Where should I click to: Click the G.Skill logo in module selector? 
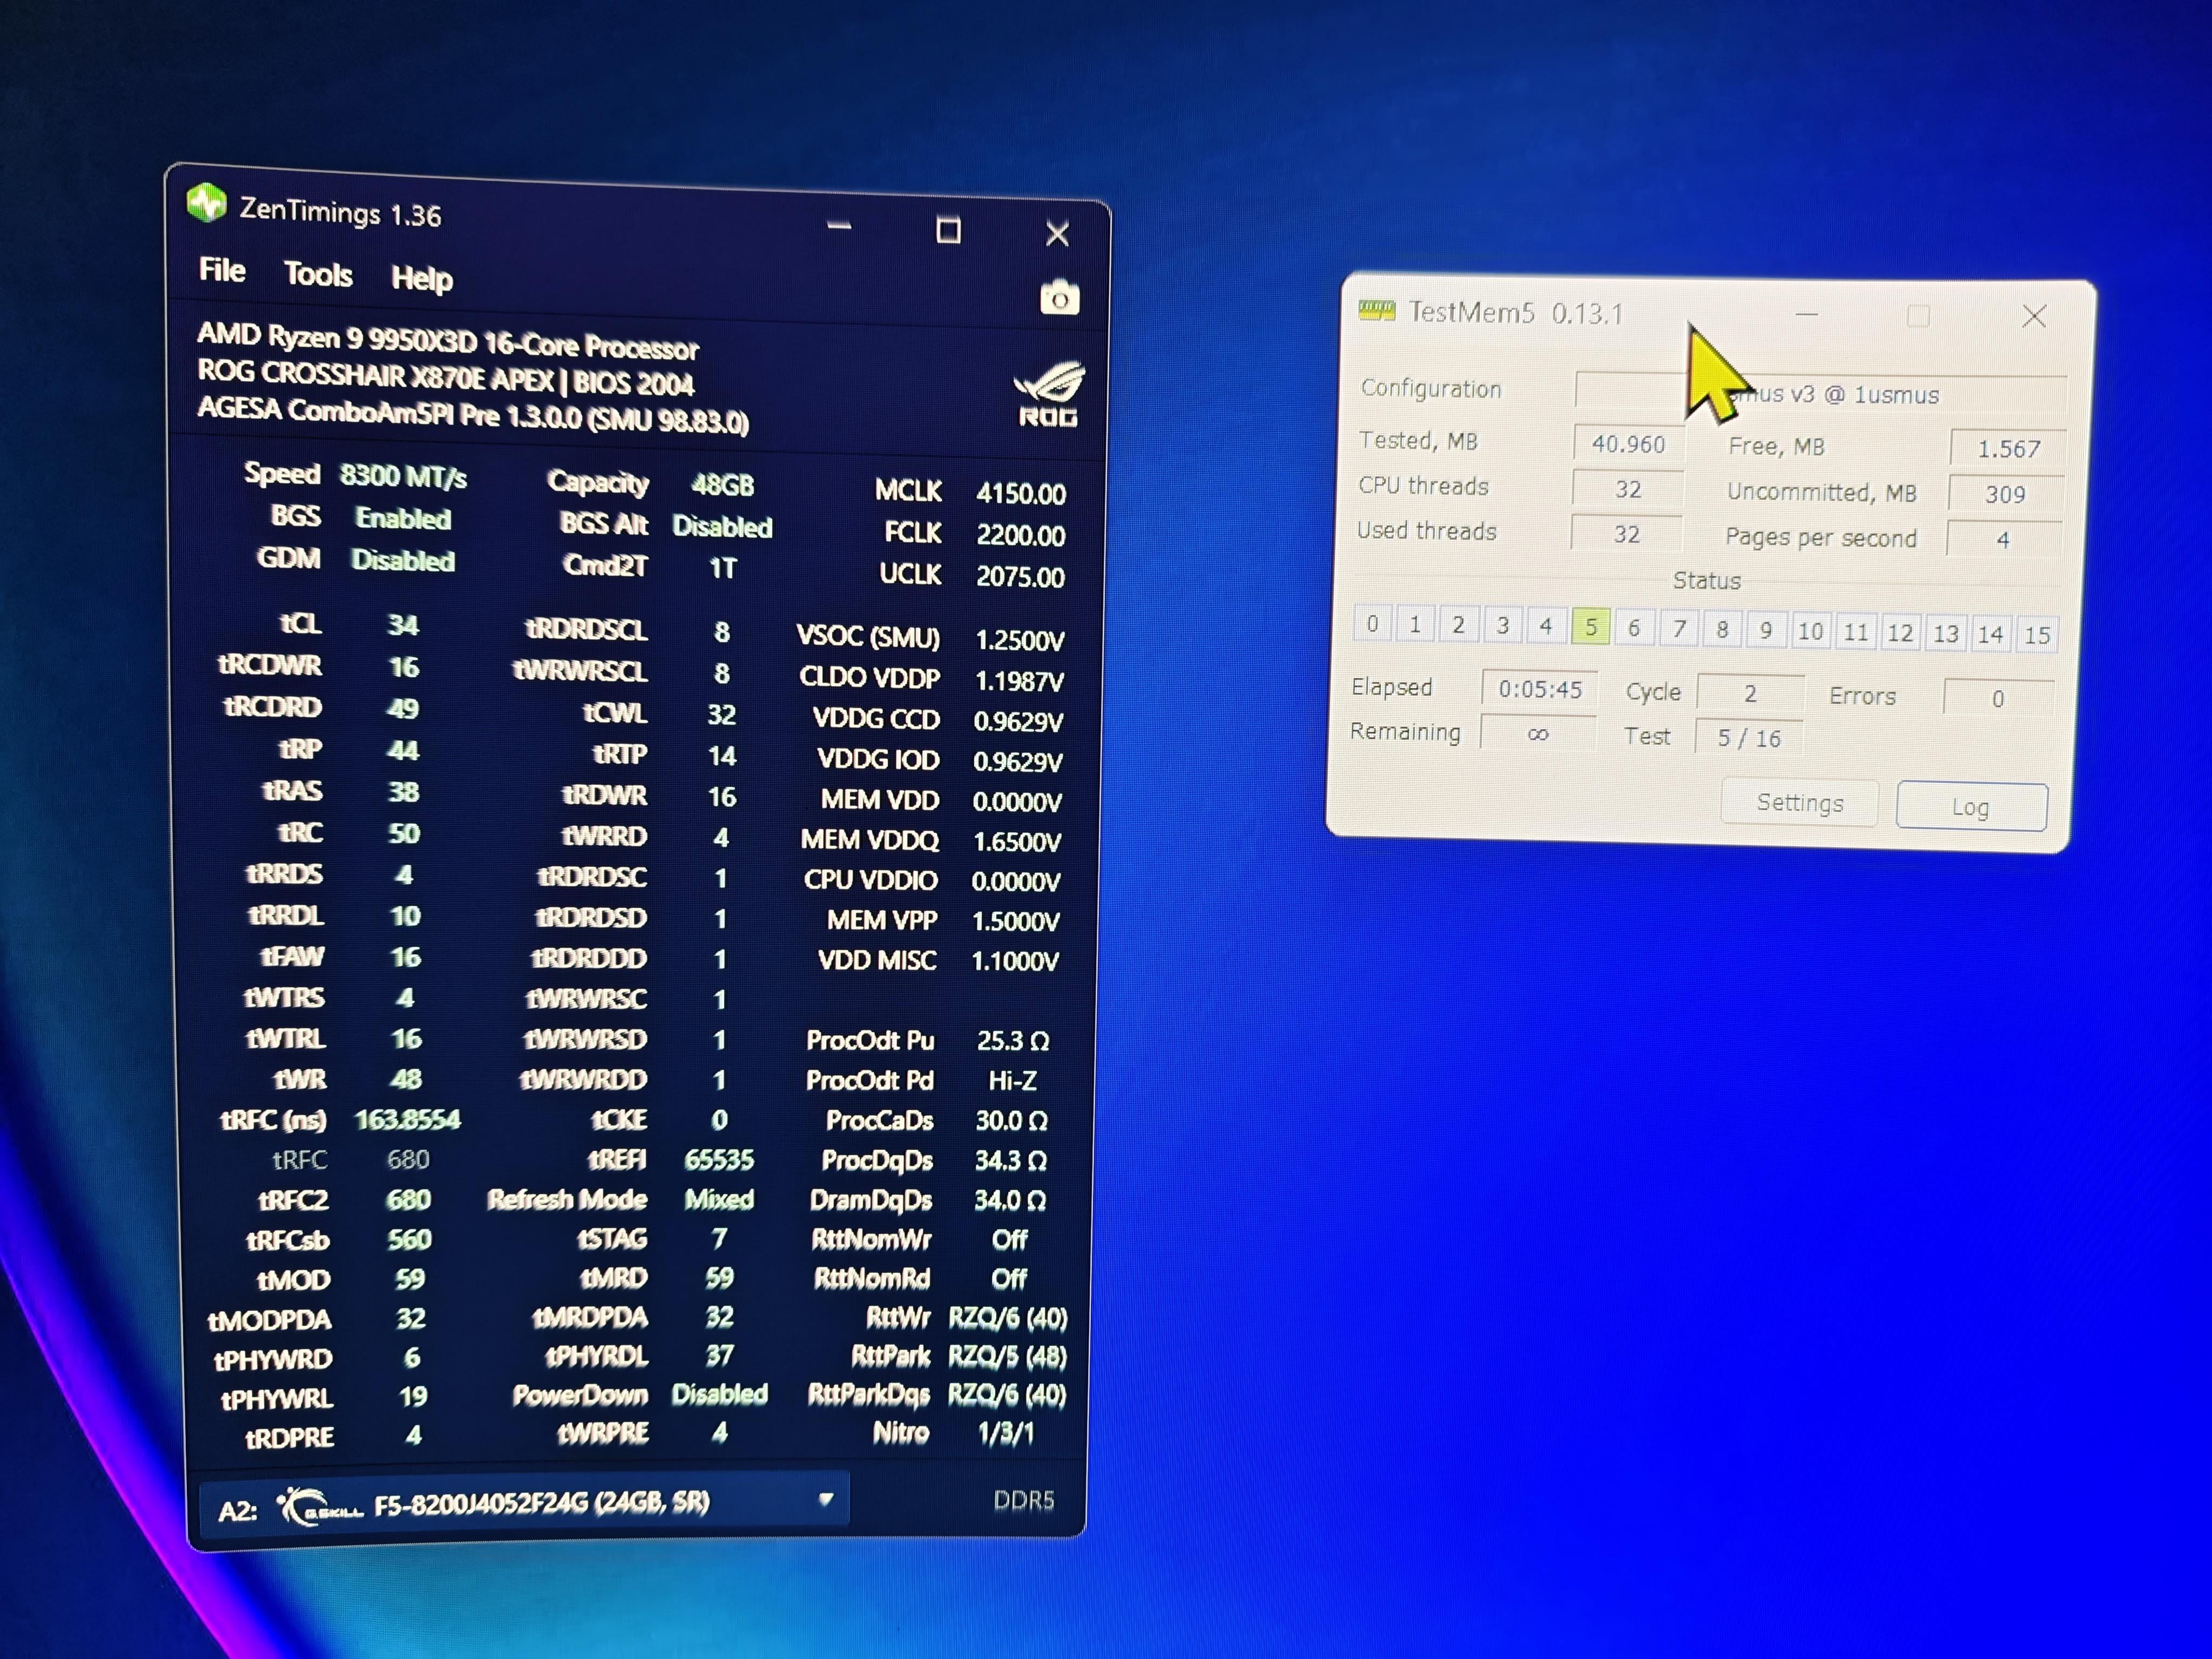coord(318,1506)
